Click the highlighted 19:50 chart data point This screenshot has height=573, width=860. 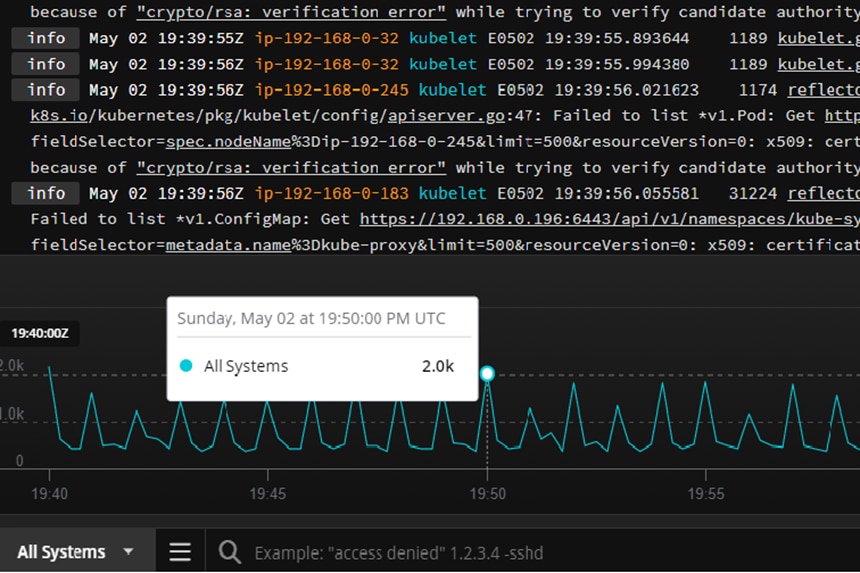click(487, 374)
